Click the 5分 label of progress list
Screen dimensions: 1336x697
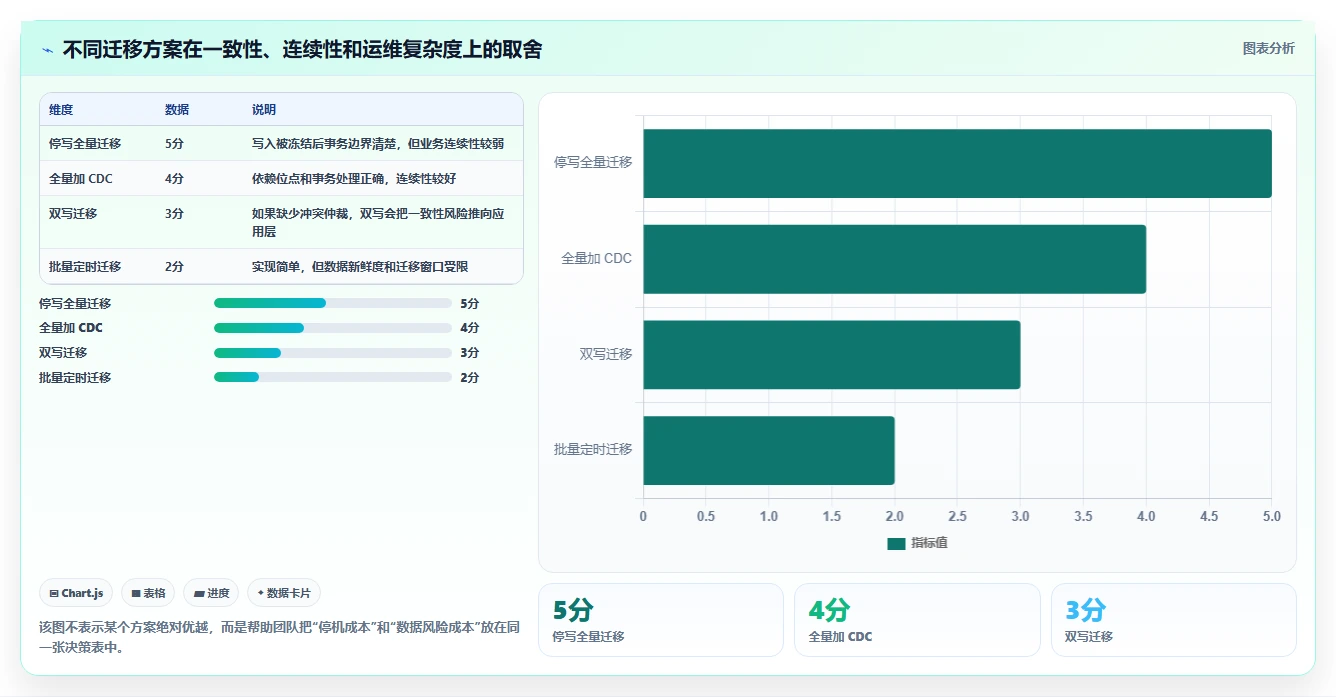(469, 303)
